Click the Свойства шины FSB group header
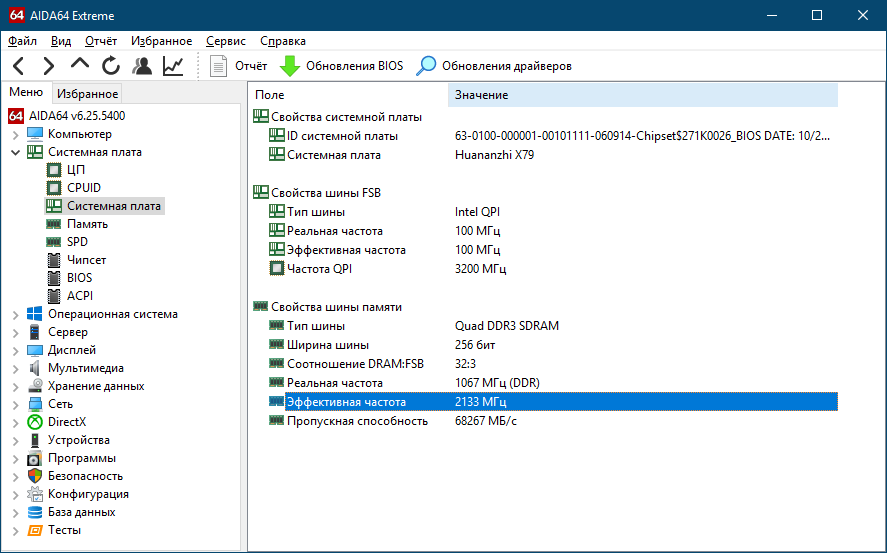The image size is (887, 553). [317, 193]
